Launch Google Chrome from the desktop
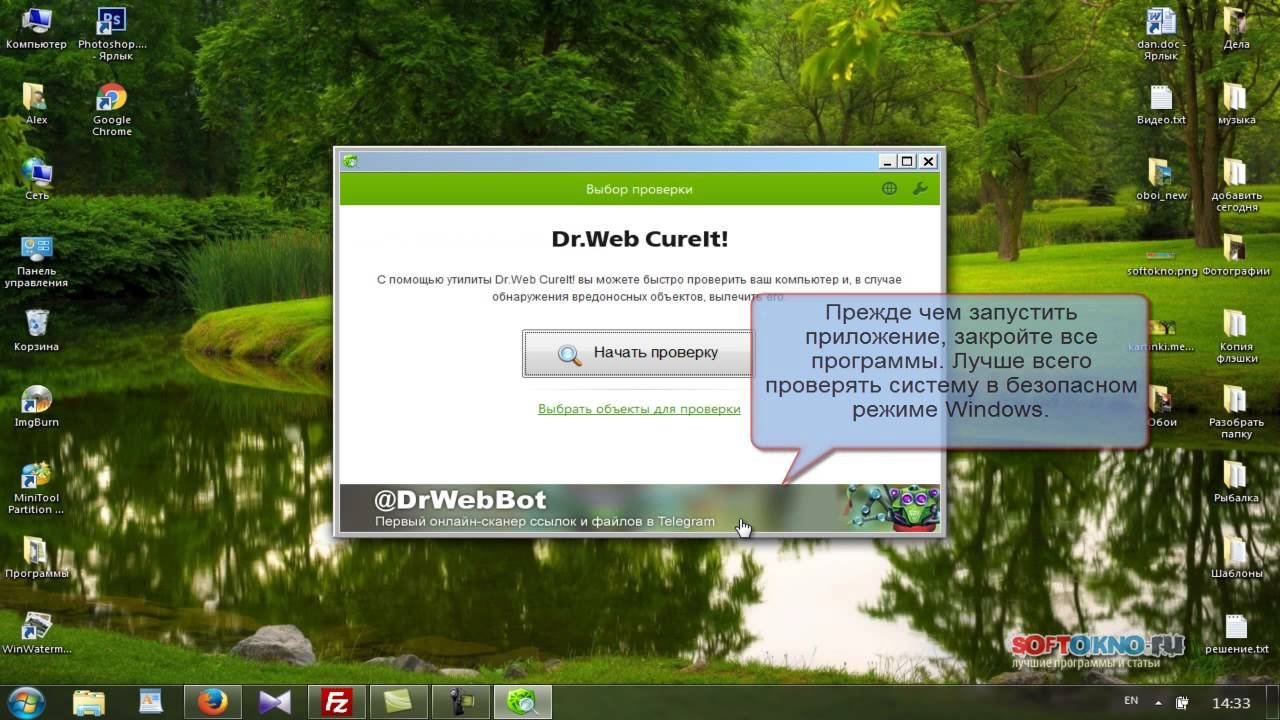Viewport: 1280px width, 720px height. (x=112, y=109)
